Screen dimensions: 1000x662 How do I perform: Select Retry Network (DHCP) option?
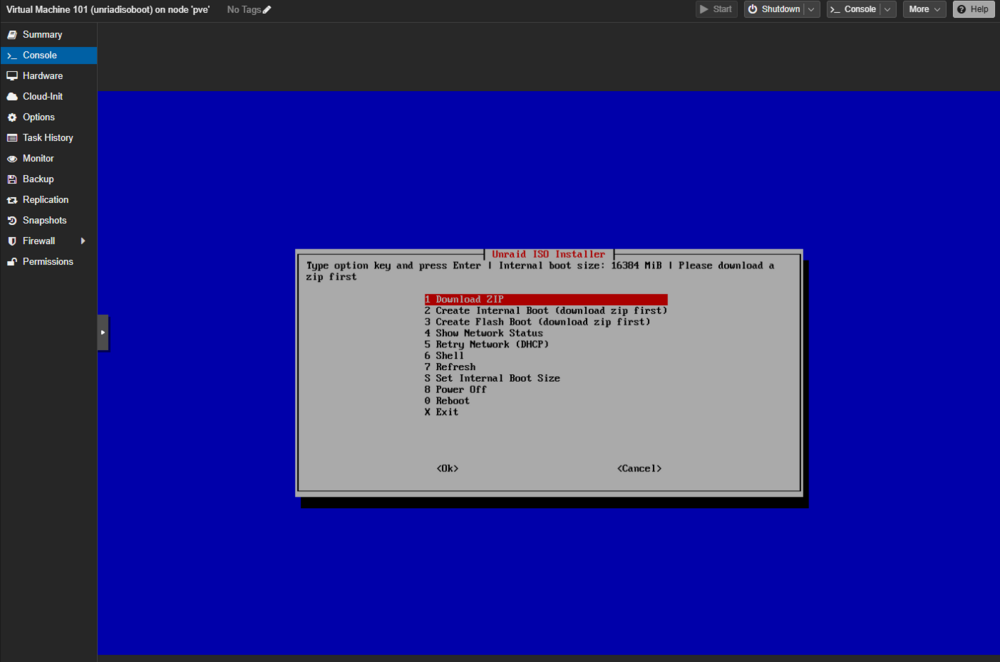[487, 344]
